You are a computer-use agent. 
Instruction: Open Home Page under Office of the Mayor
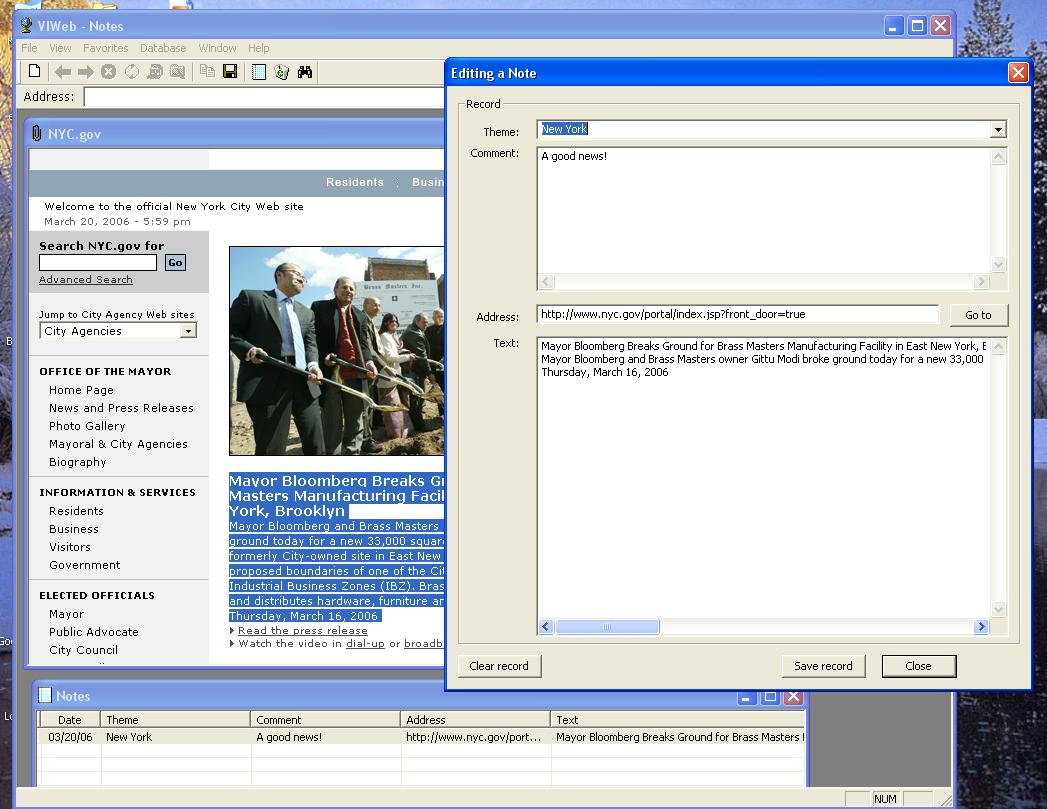pos(81,390)
